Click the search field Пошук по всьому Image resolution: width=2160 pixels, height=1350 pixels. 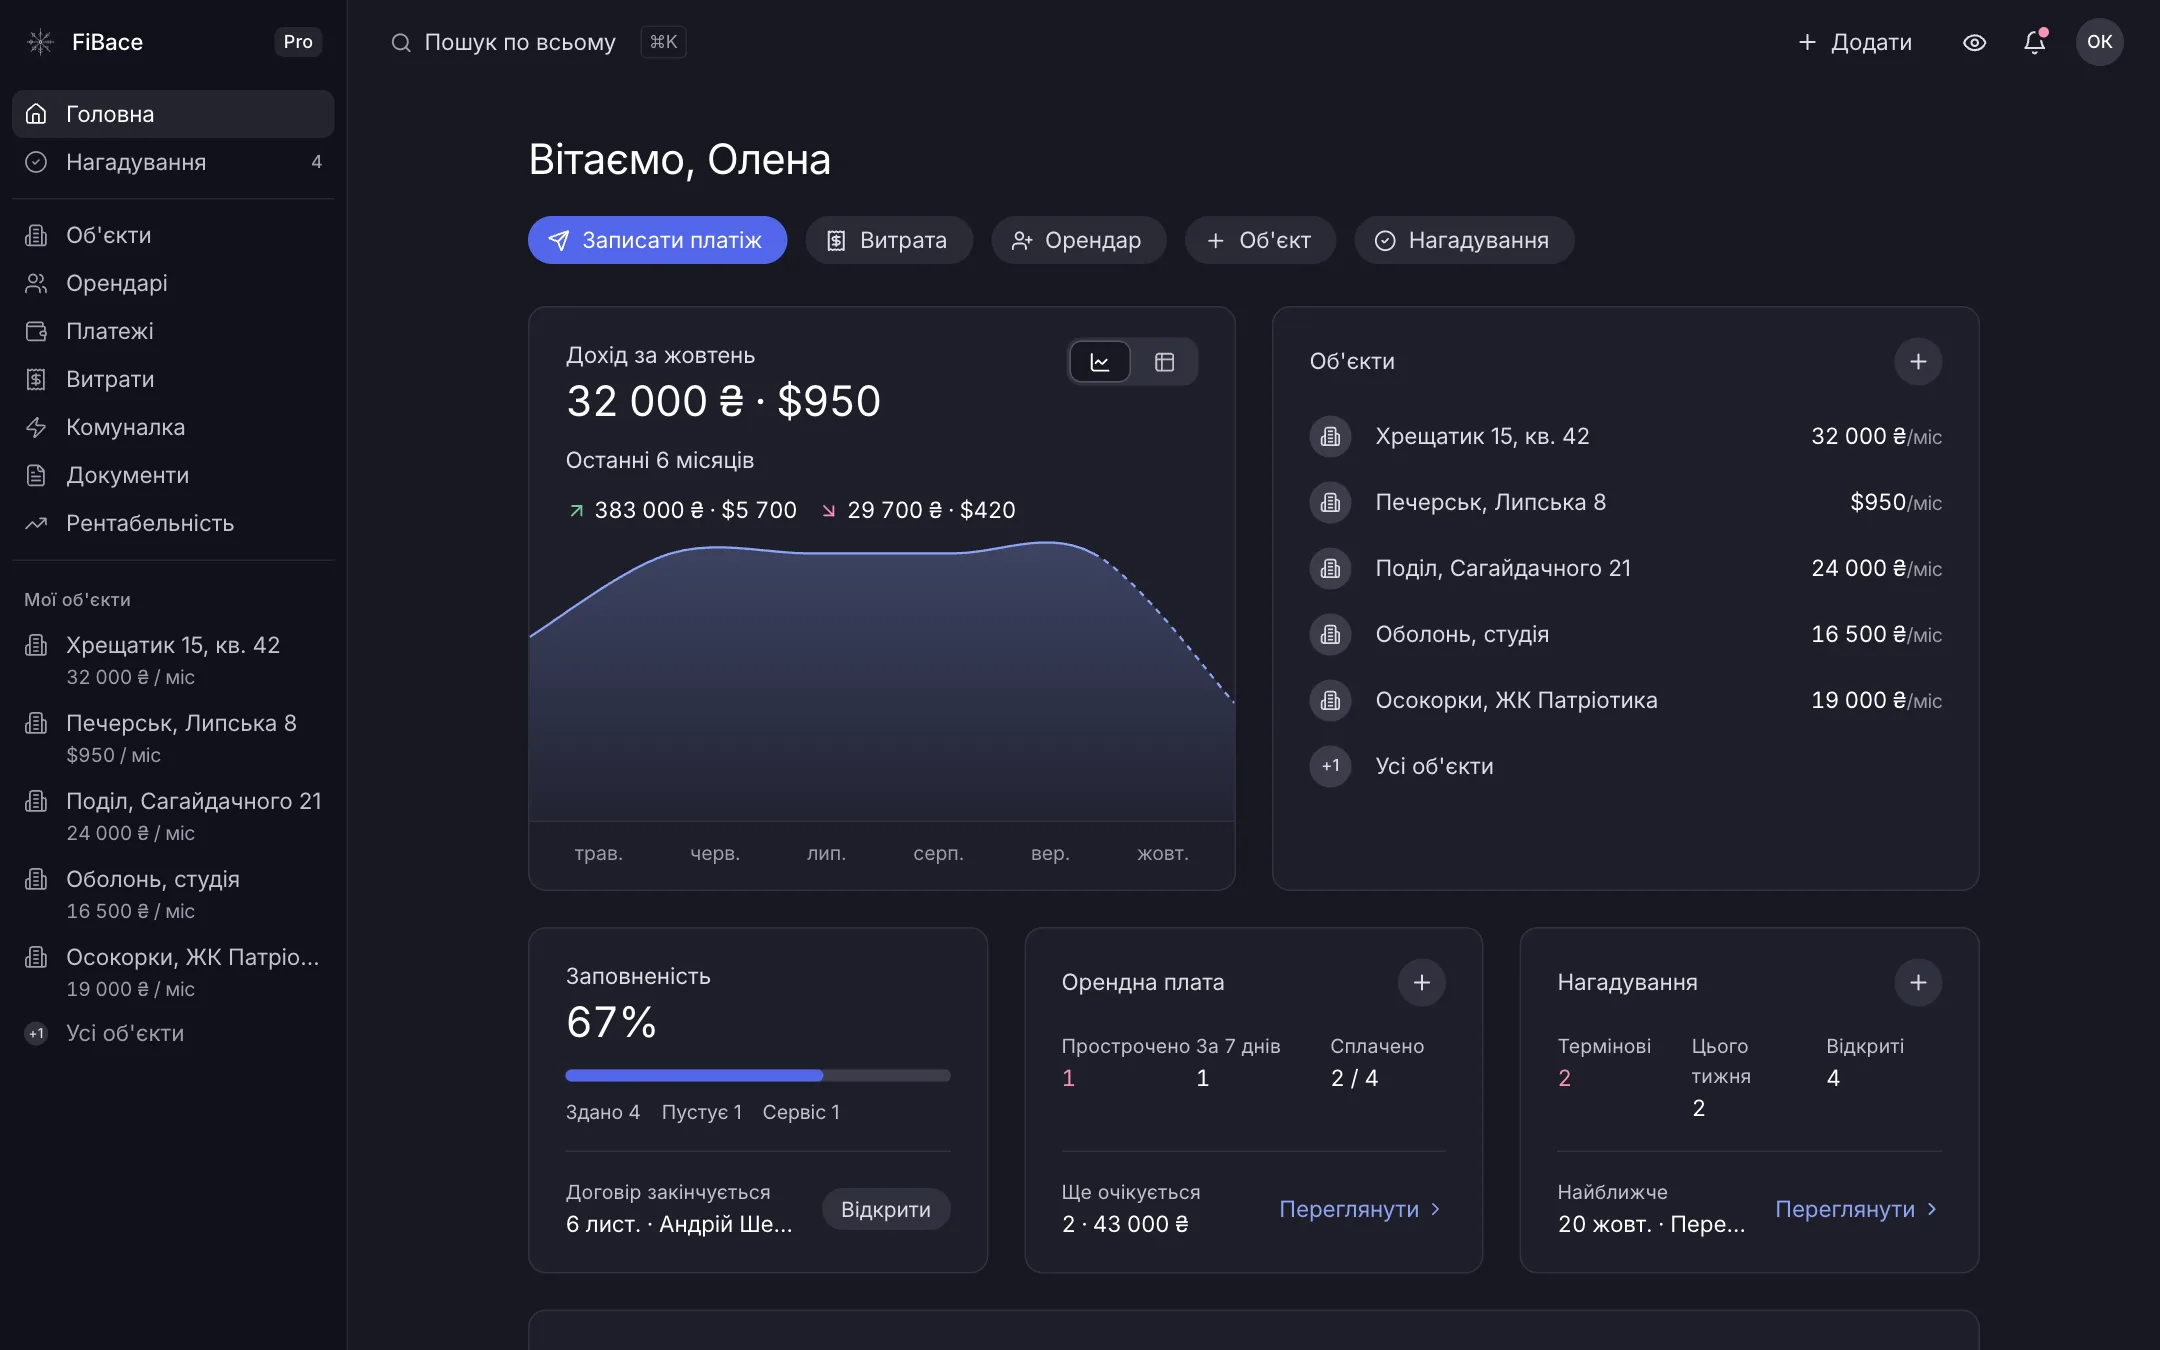point(538,42)
